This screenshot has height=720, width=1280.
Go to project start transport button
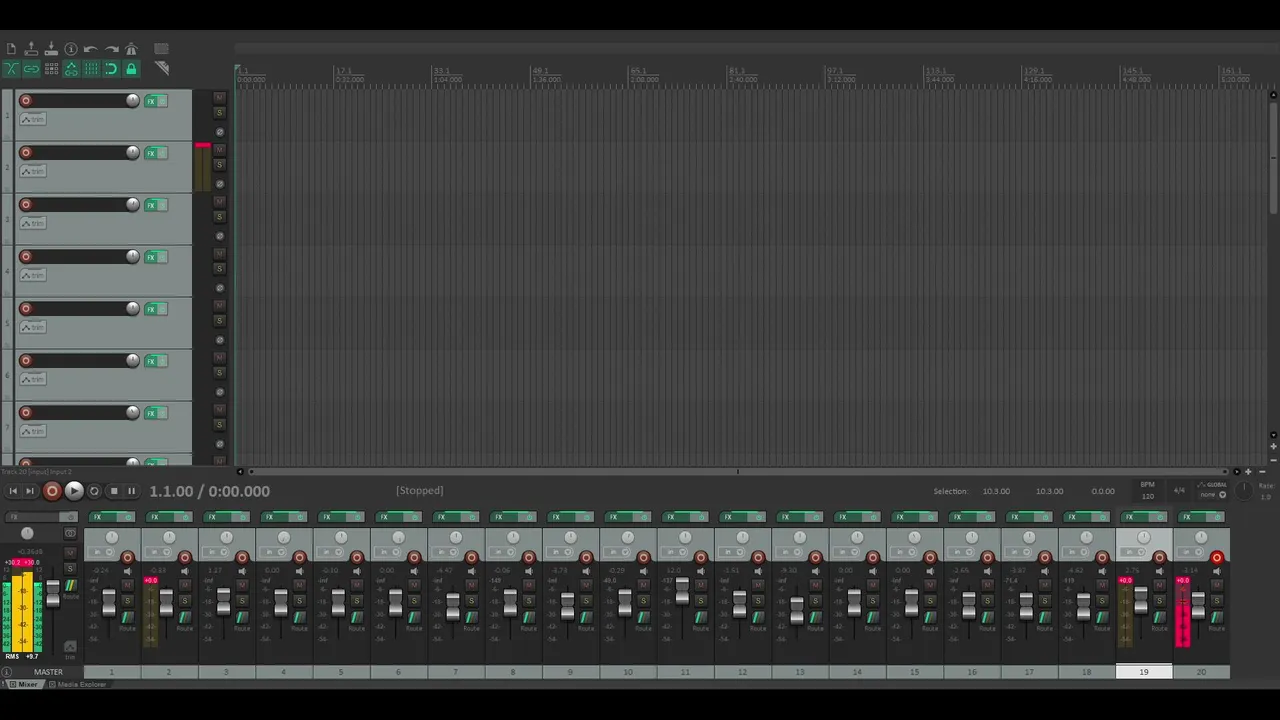click(13, 491)
